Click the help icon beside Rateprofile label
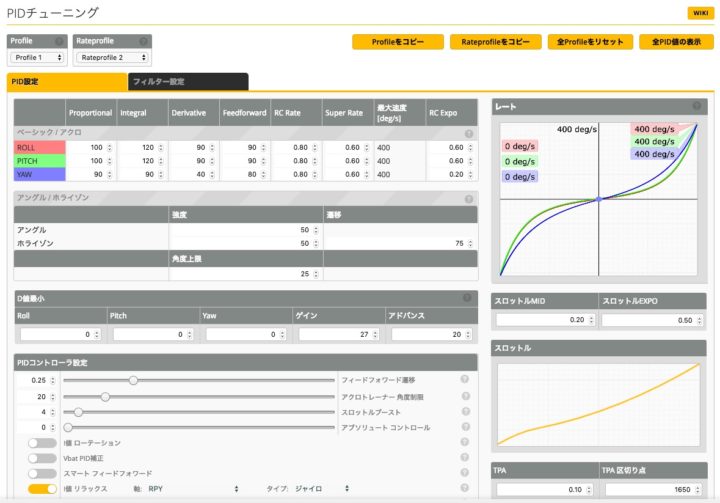 click(144, 41)
